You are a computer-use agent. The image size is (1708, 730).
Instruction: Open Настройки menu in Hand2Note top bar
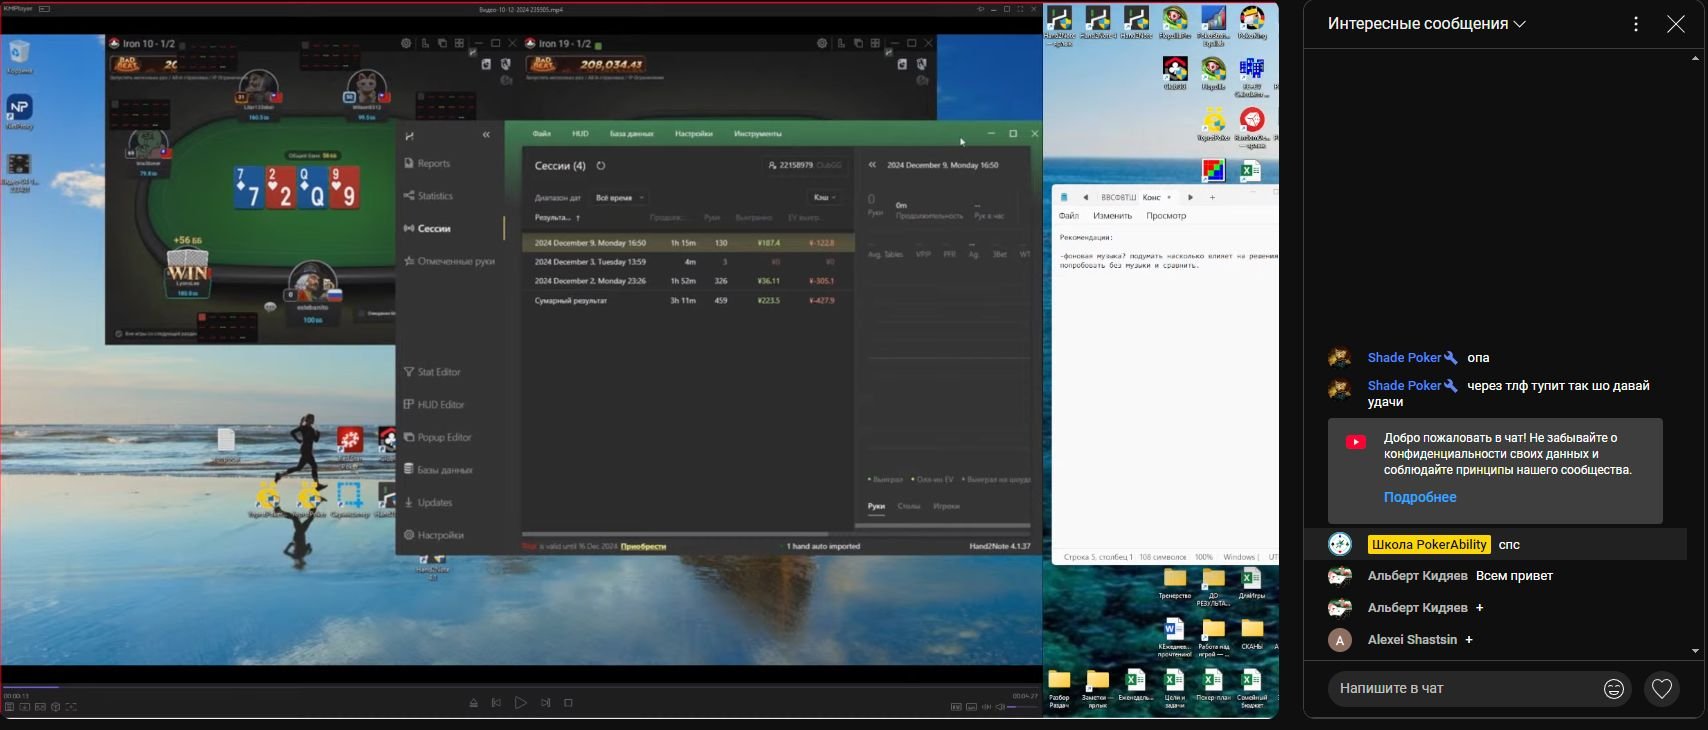click(693, 133)
